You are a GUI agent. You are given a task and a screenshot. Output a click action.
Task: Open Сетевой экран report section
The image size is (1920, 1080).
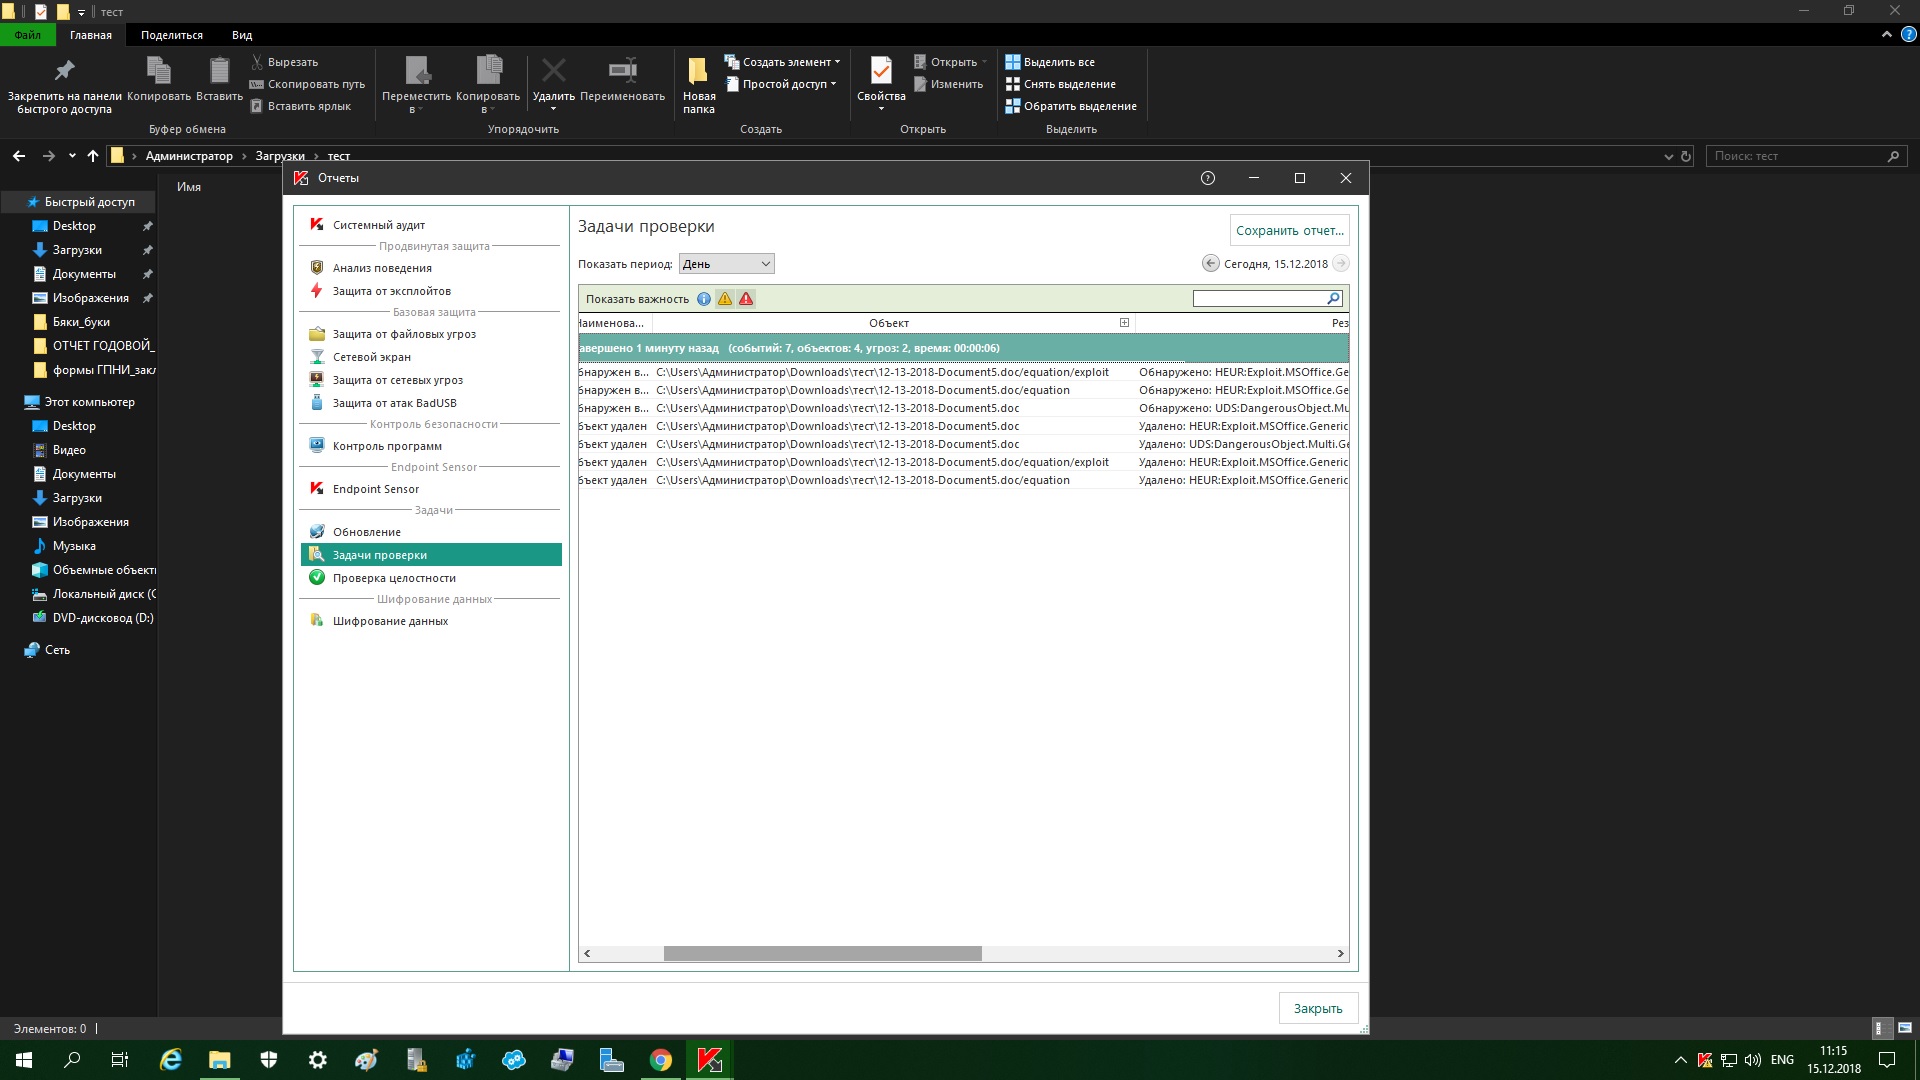(371, 357)
